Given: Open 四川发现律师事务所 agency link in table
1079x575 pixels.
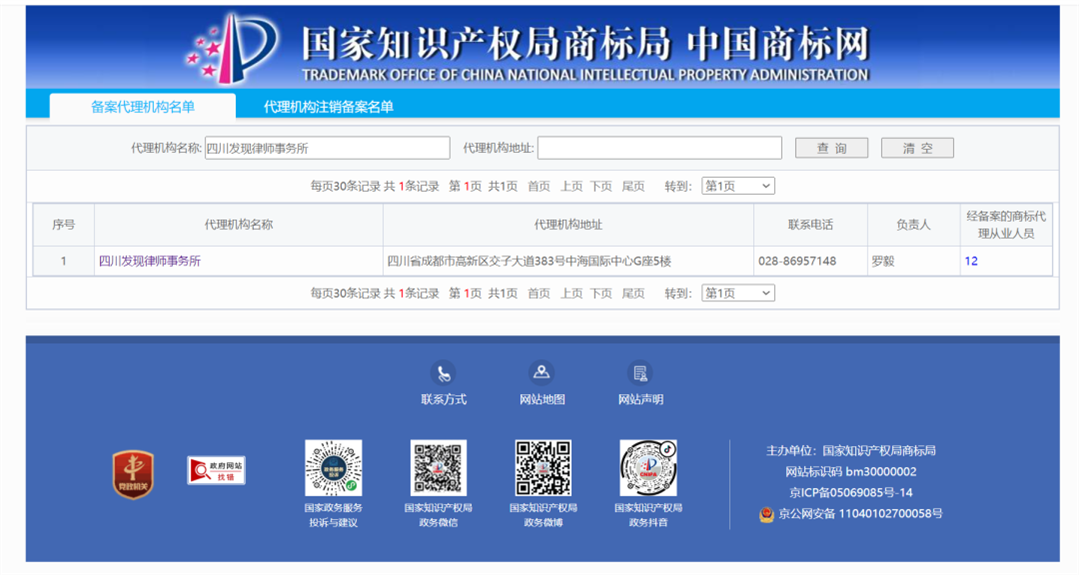Looking at the screenshot, I should coord(150,261).
